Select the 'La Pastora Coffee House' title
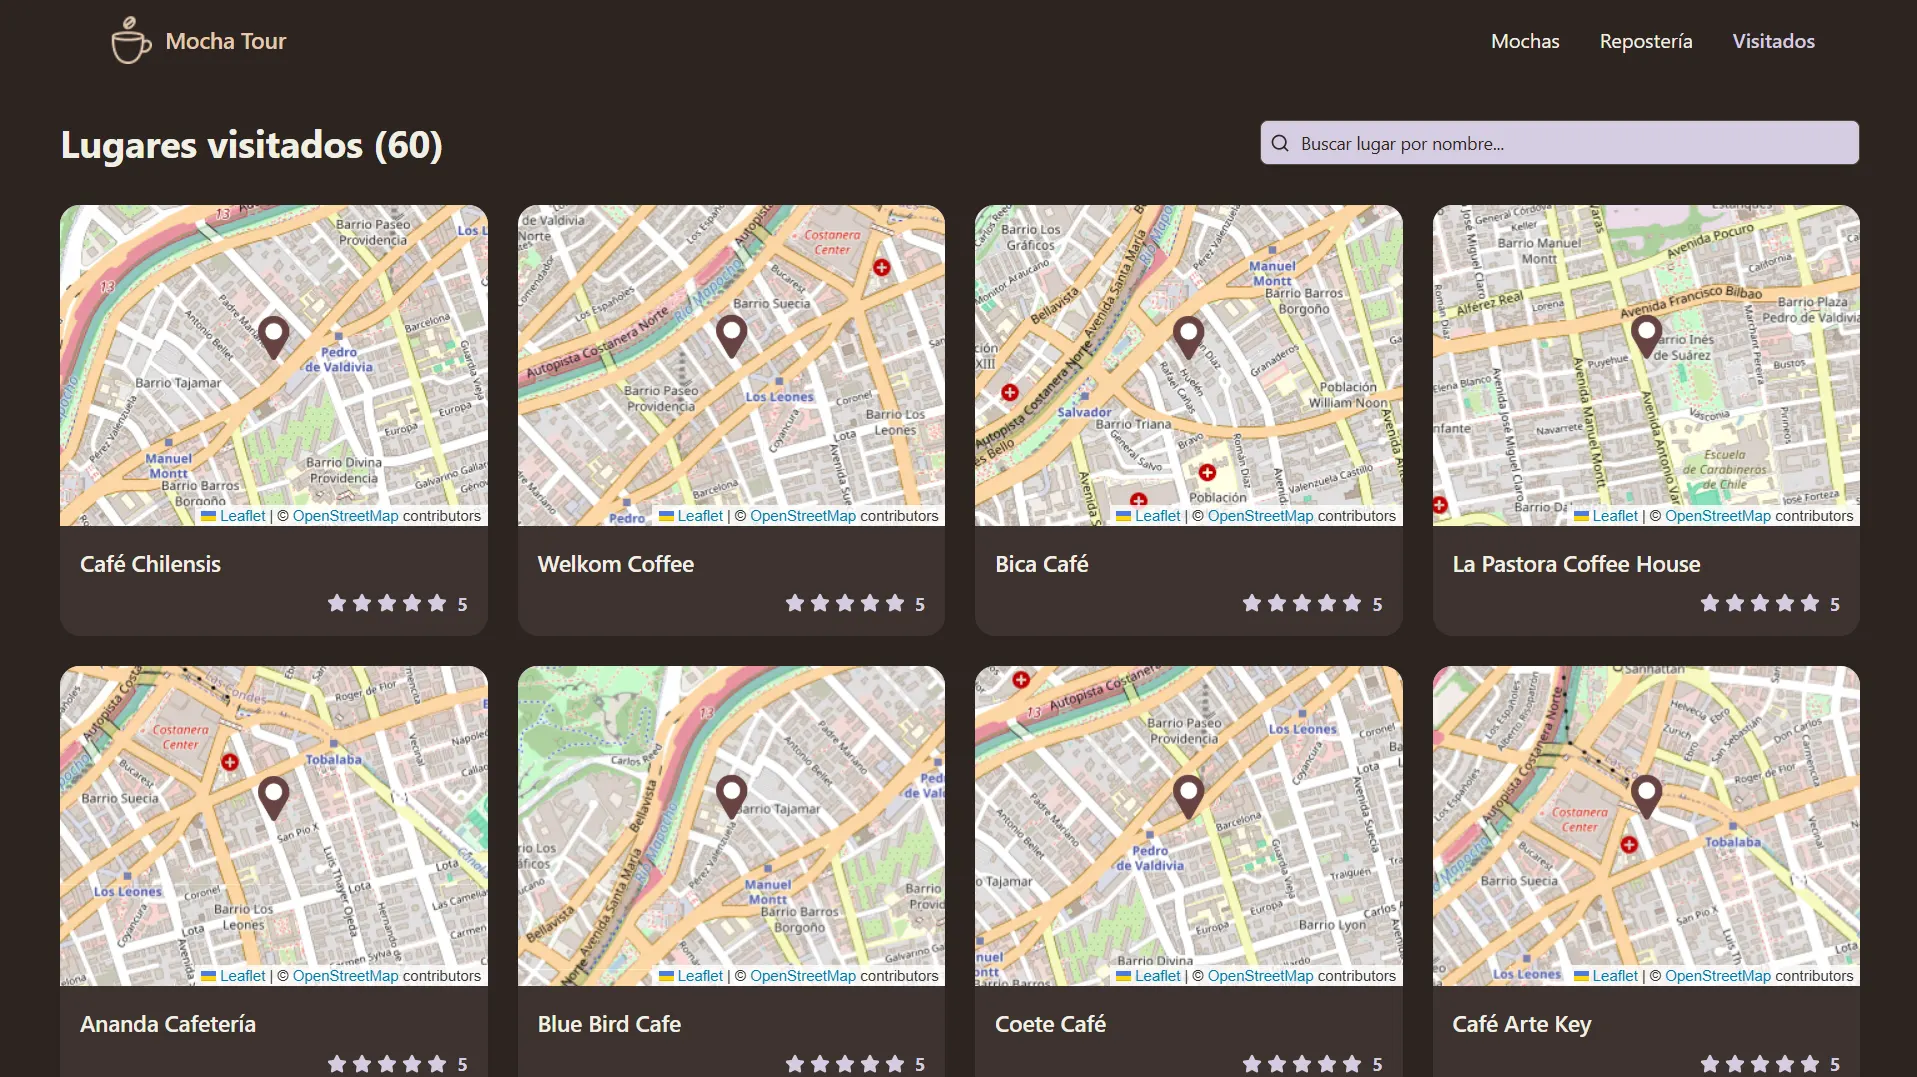Image resolution: width=1917 pixels, height=1077 pixels. [1576, 564]
